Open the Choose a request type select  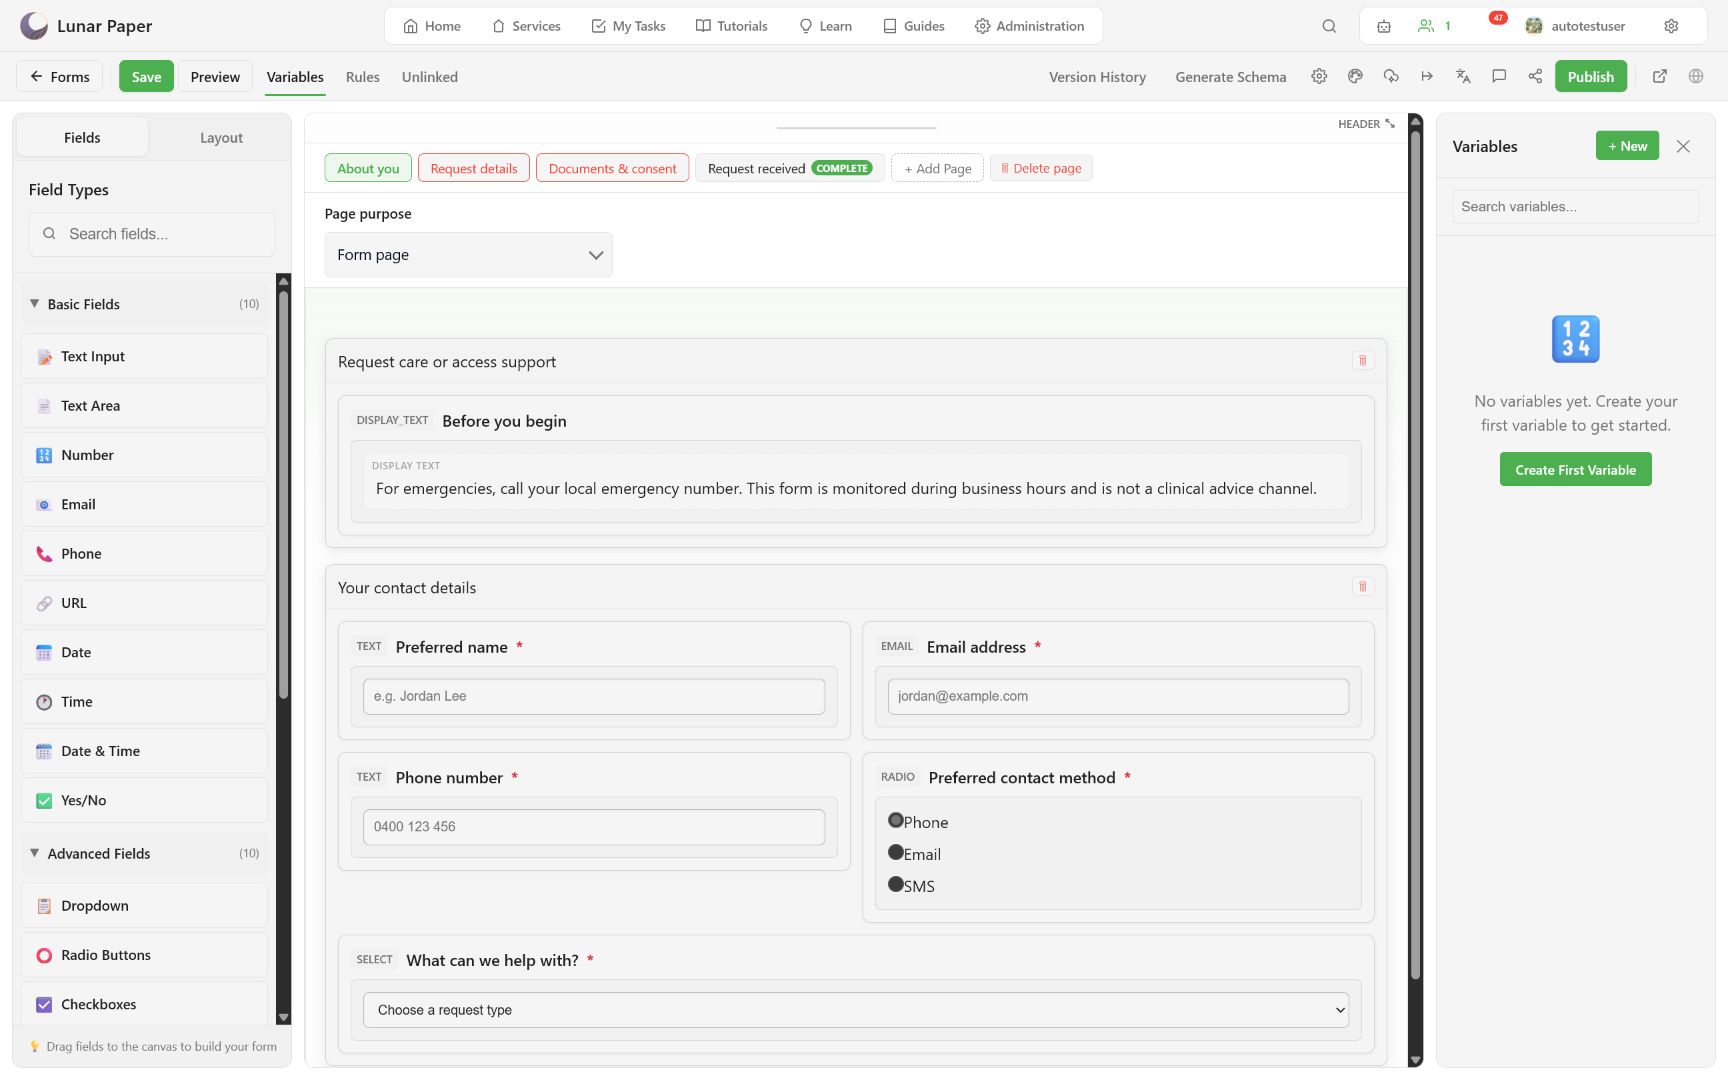coord(856,1010)
